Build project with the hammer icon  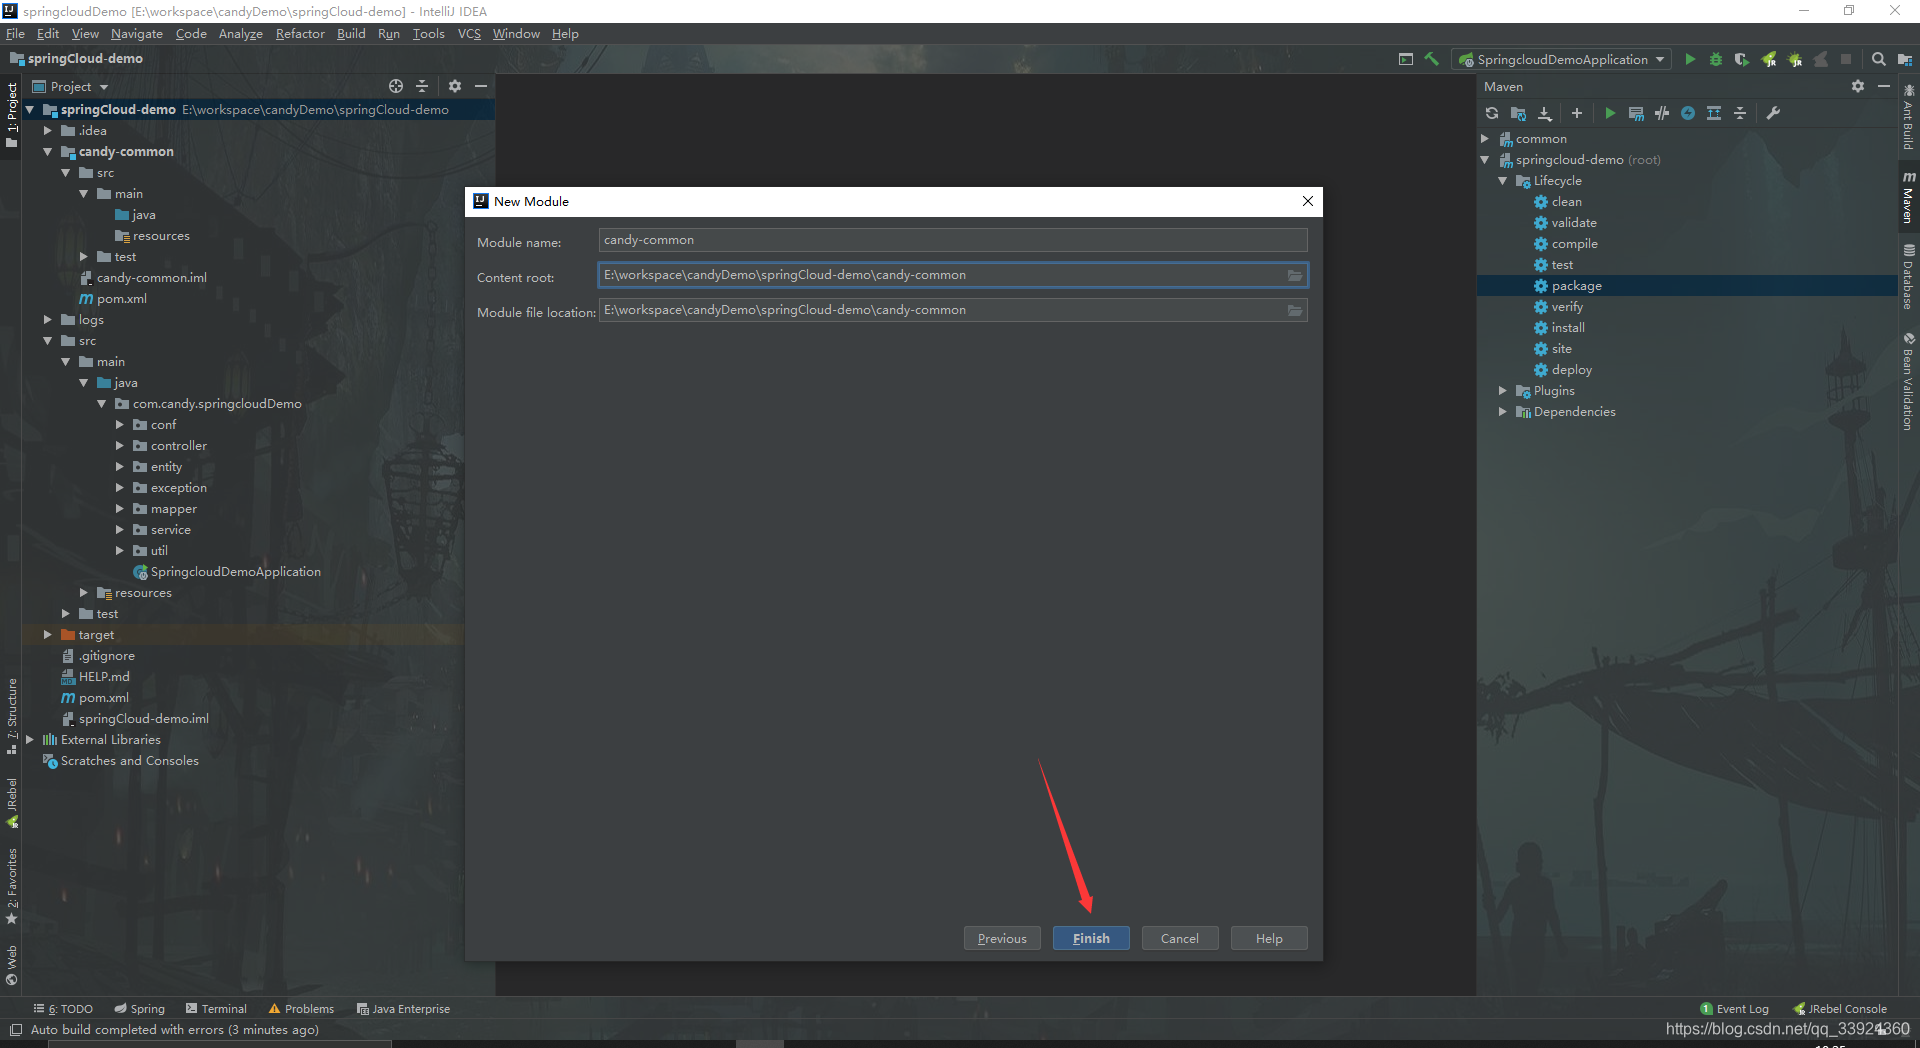pyautogui.click(x=1432, y=59)
